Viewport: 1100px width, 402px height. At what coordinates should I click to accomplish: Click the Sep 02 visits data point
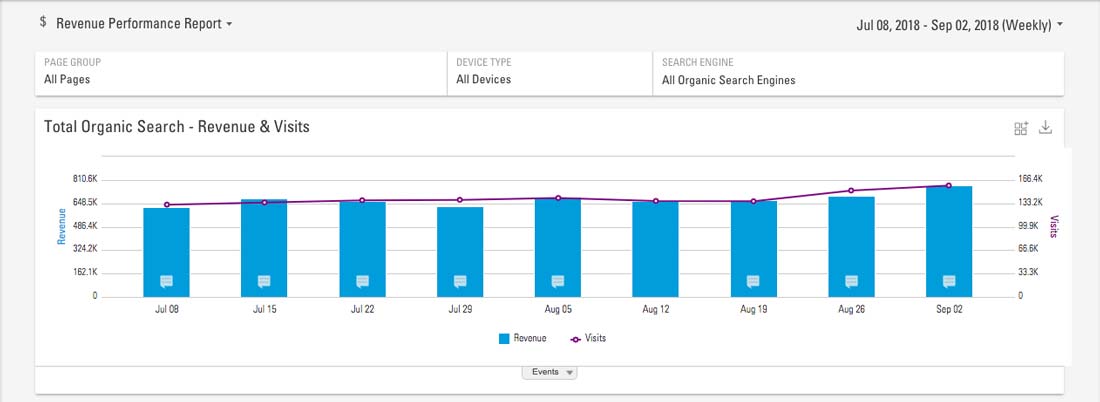949,185
